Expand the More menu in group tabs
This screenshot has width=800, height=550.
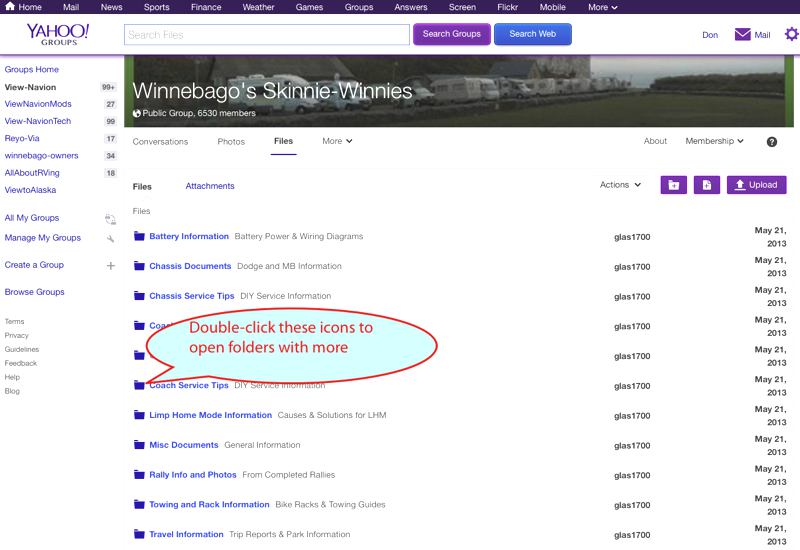point(337,142)
